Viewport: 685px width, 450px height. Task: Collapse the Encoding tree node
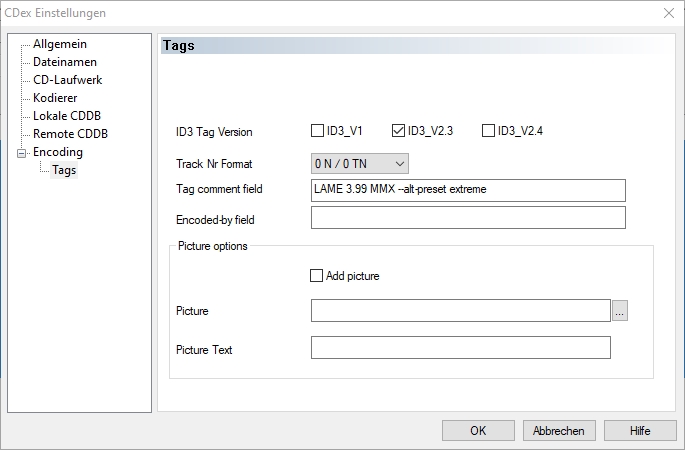20,153
